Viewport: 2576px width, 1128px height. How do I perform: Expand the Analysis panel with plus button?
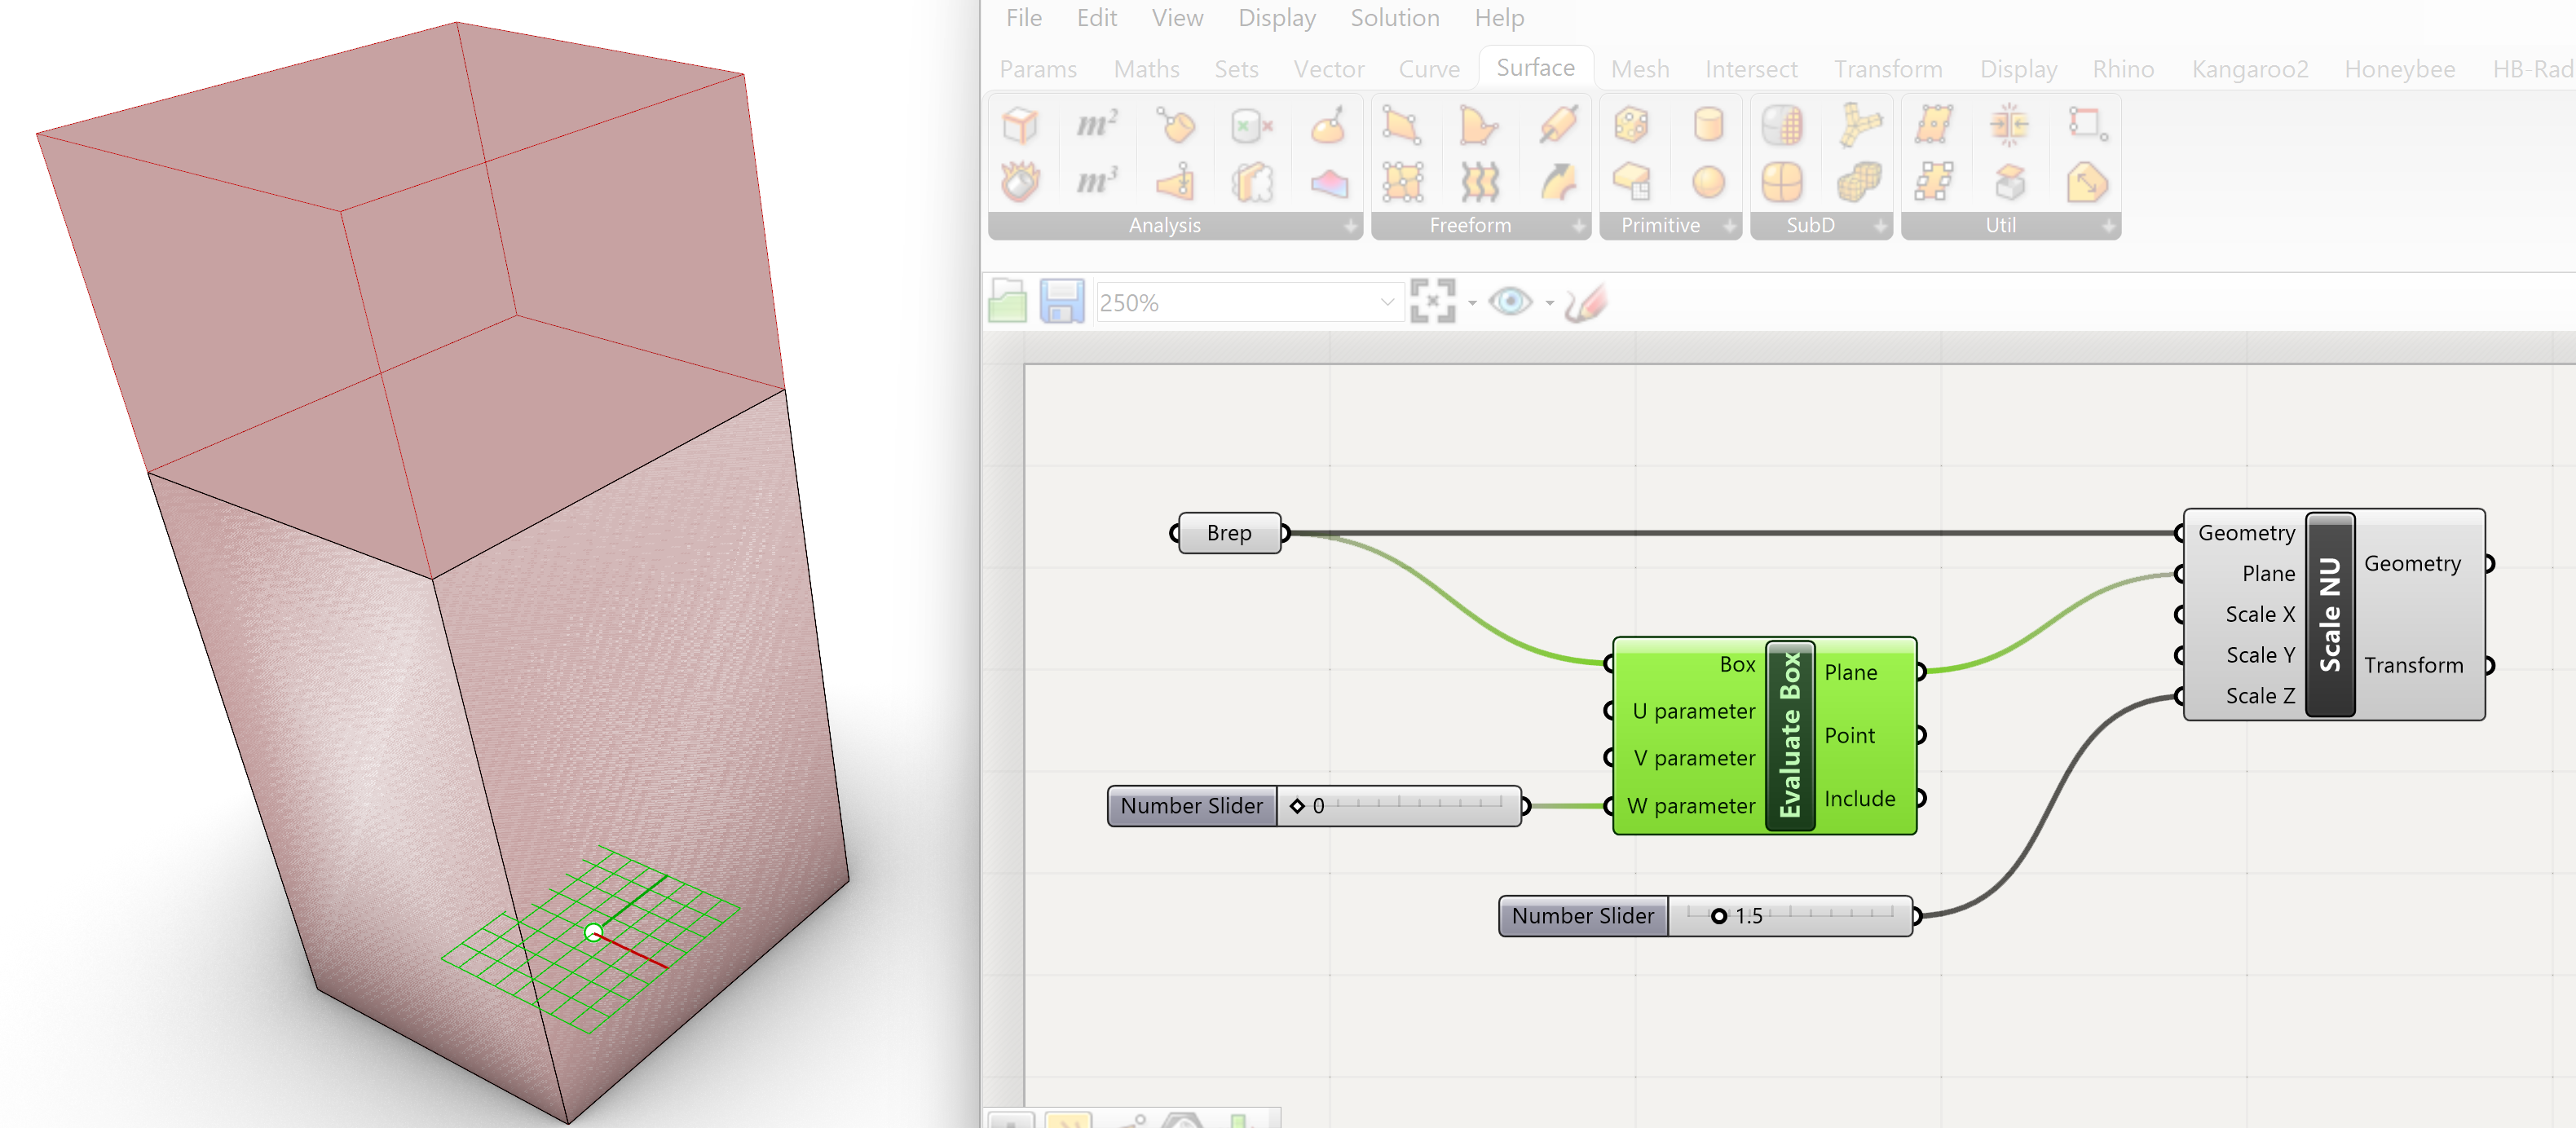point(1351,226)
